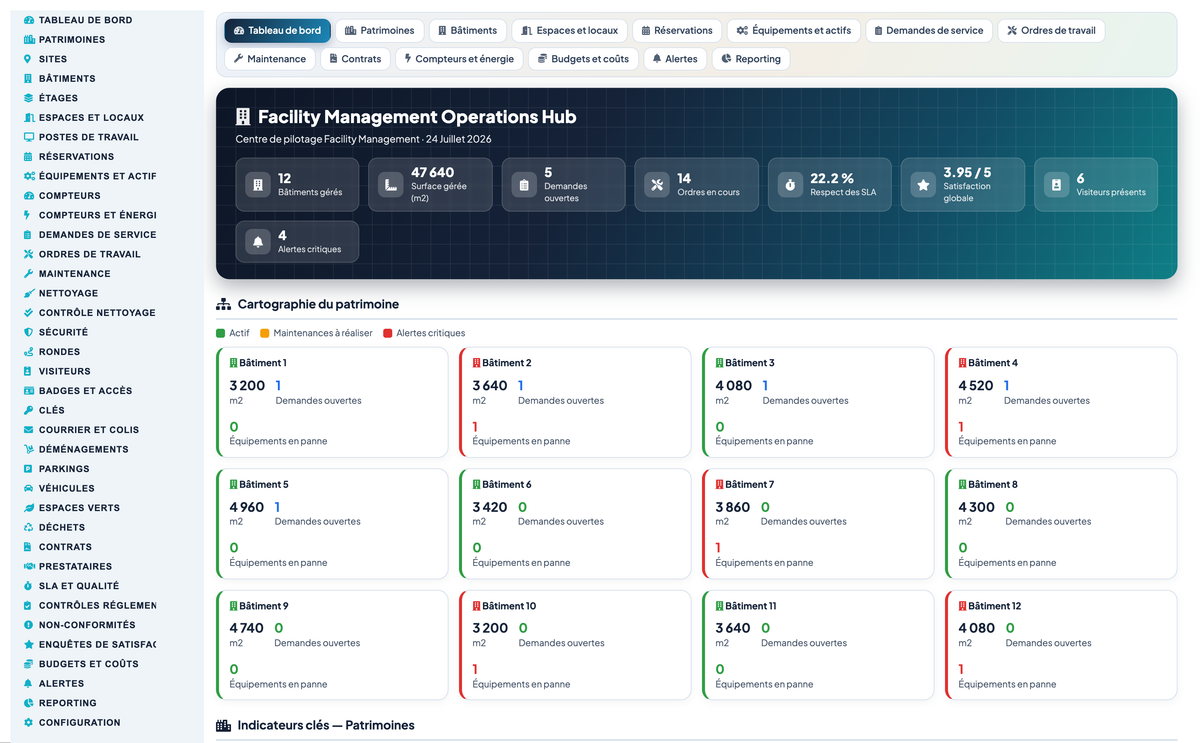
Task: Click the stopwatch icon for Respect des SLA
Action: [790, 185]
